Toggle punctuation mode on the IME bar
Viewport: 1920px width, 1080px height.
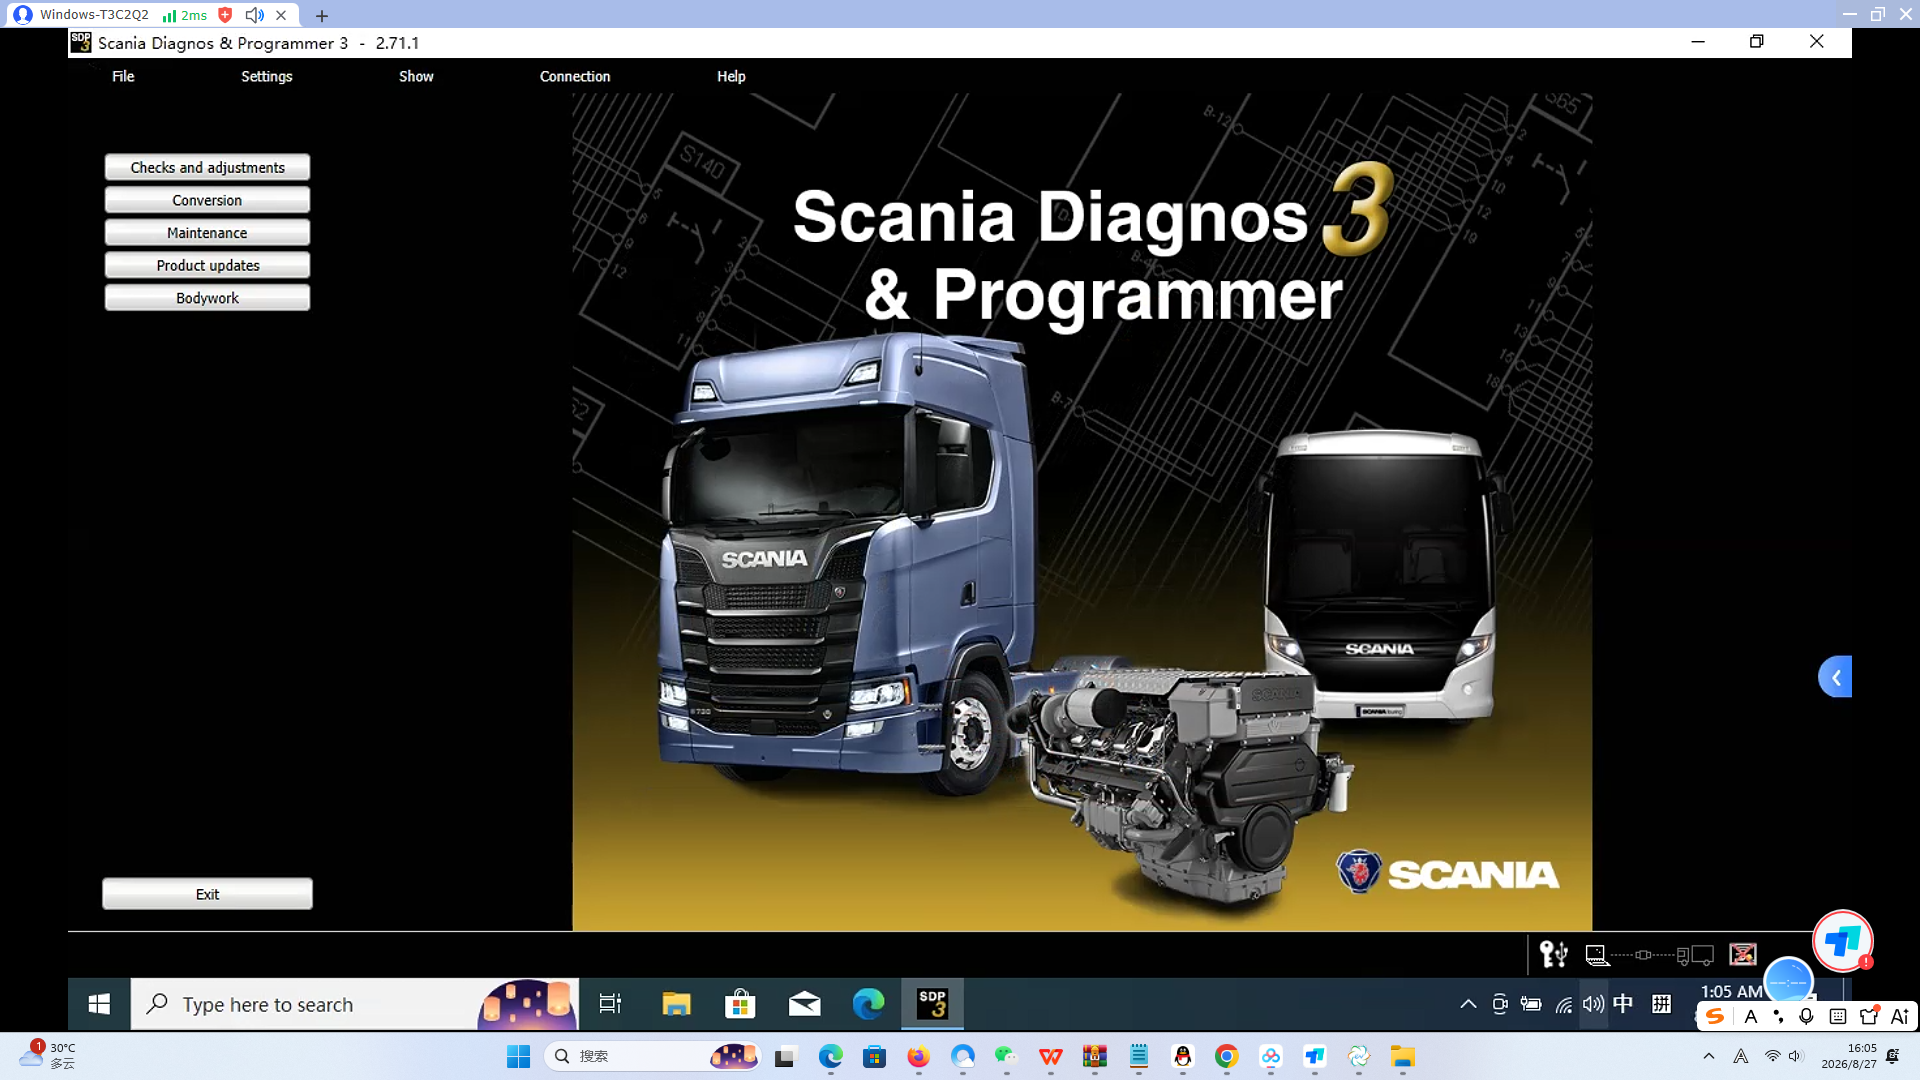pos(1778,1016)
